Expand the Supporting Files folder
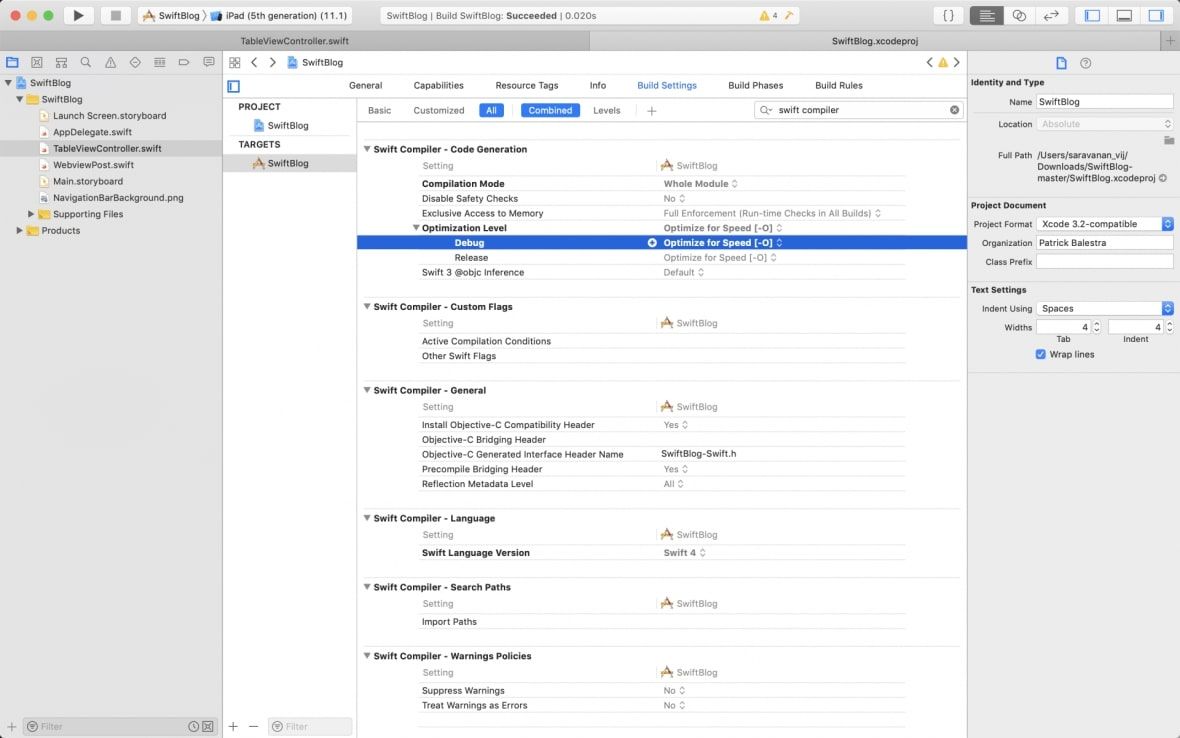The height and width of the screenshot is (738, 1180). (31, 214)
